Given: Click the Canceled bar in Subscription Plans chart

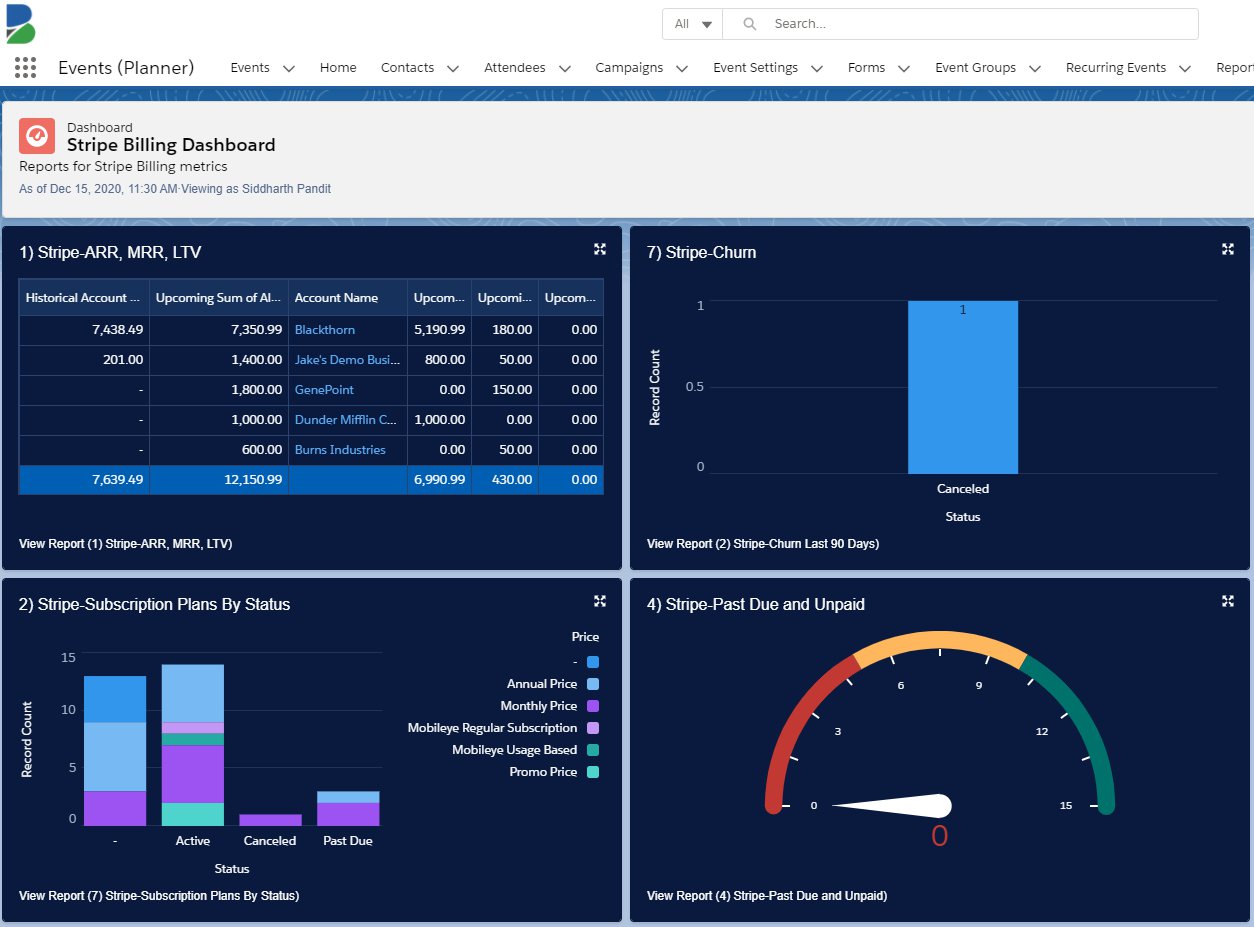Looking at the screenshot, I should point(270,820).
